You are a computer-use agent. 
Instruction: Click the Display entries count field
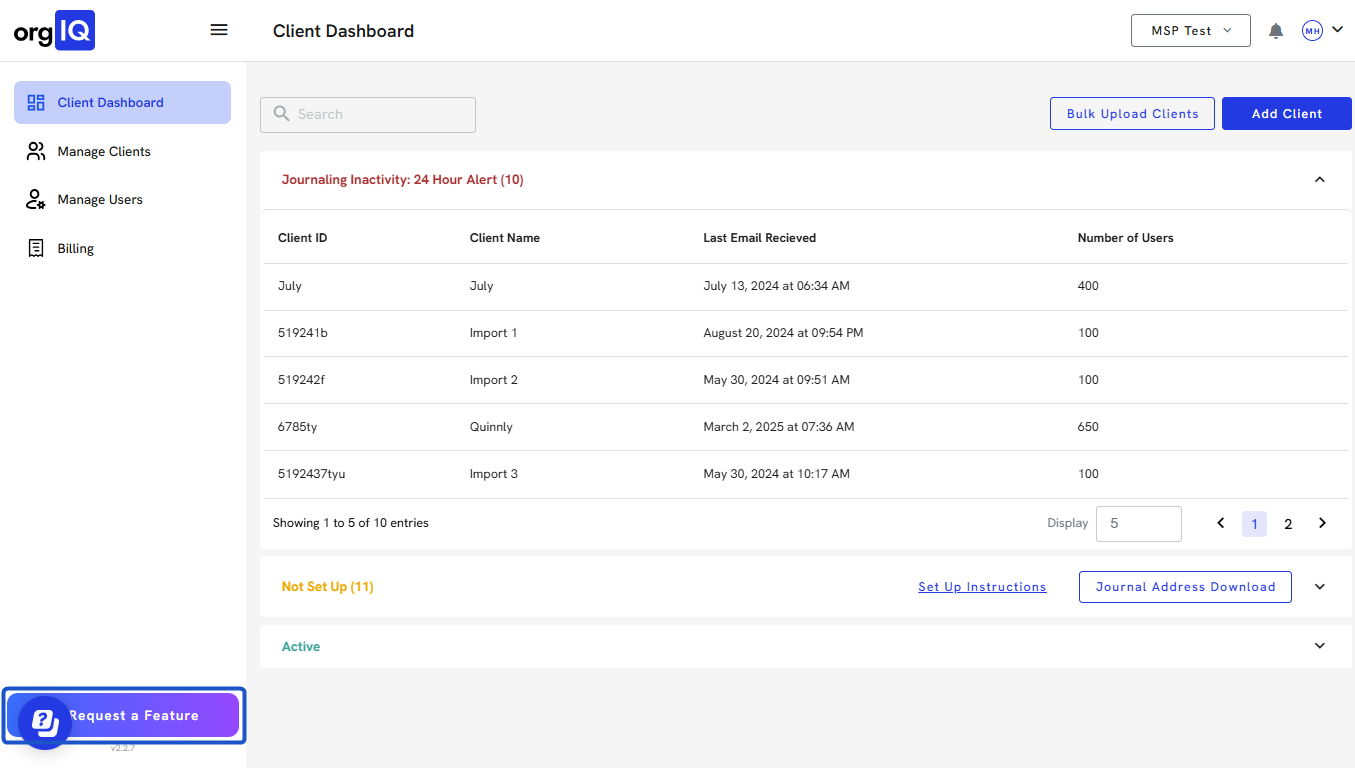click(1138, 524)
